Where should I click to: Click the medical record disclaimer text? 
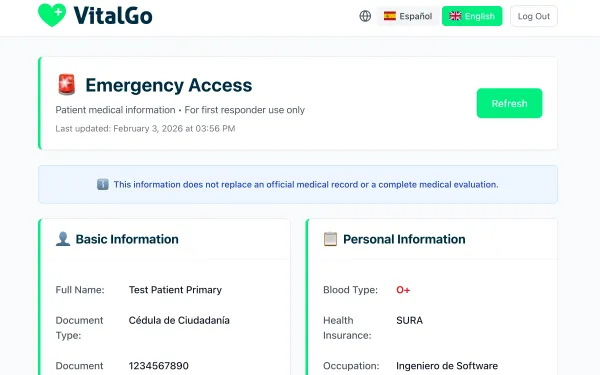(x=306, y=184)
